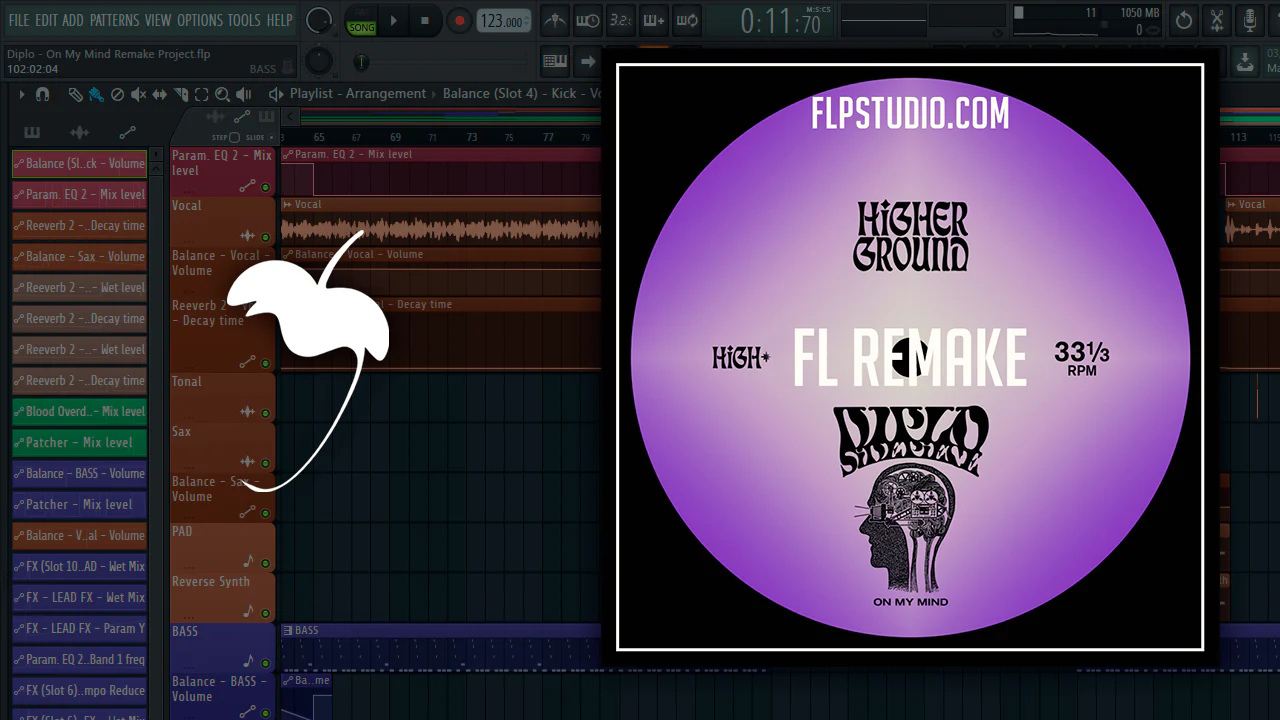This screenshot has width=1280, height=720.
Task: Mute the PAD track LED
Action: point(265,563)
